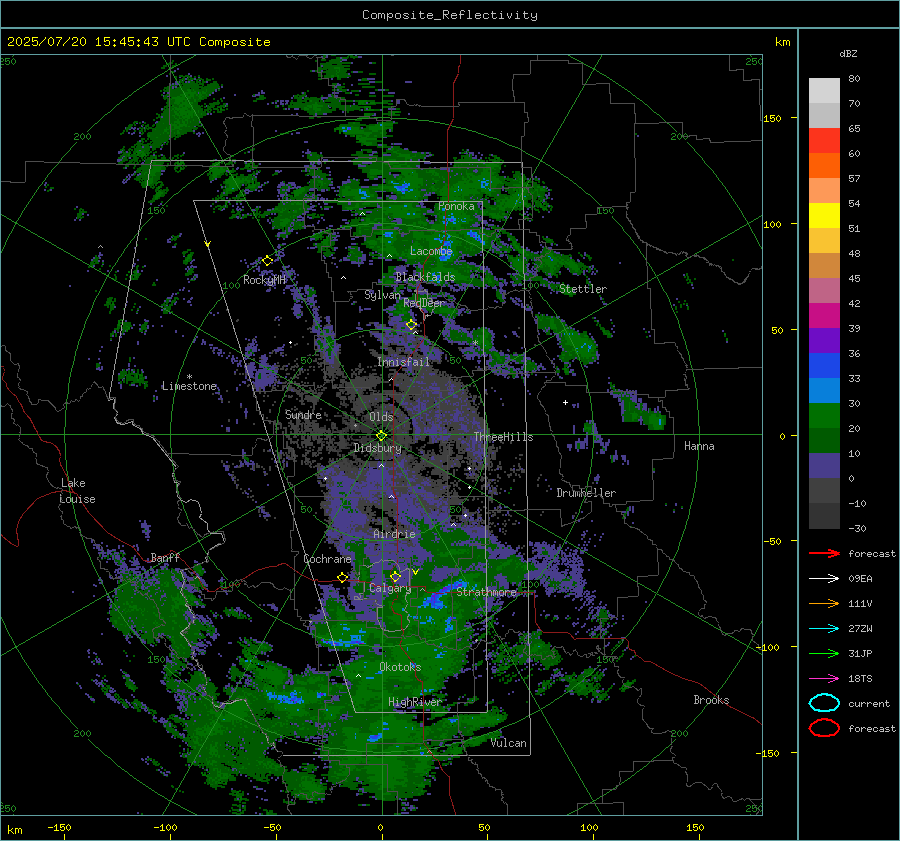
Task: Click the km unit label at top right
Action: click(783, 42)
